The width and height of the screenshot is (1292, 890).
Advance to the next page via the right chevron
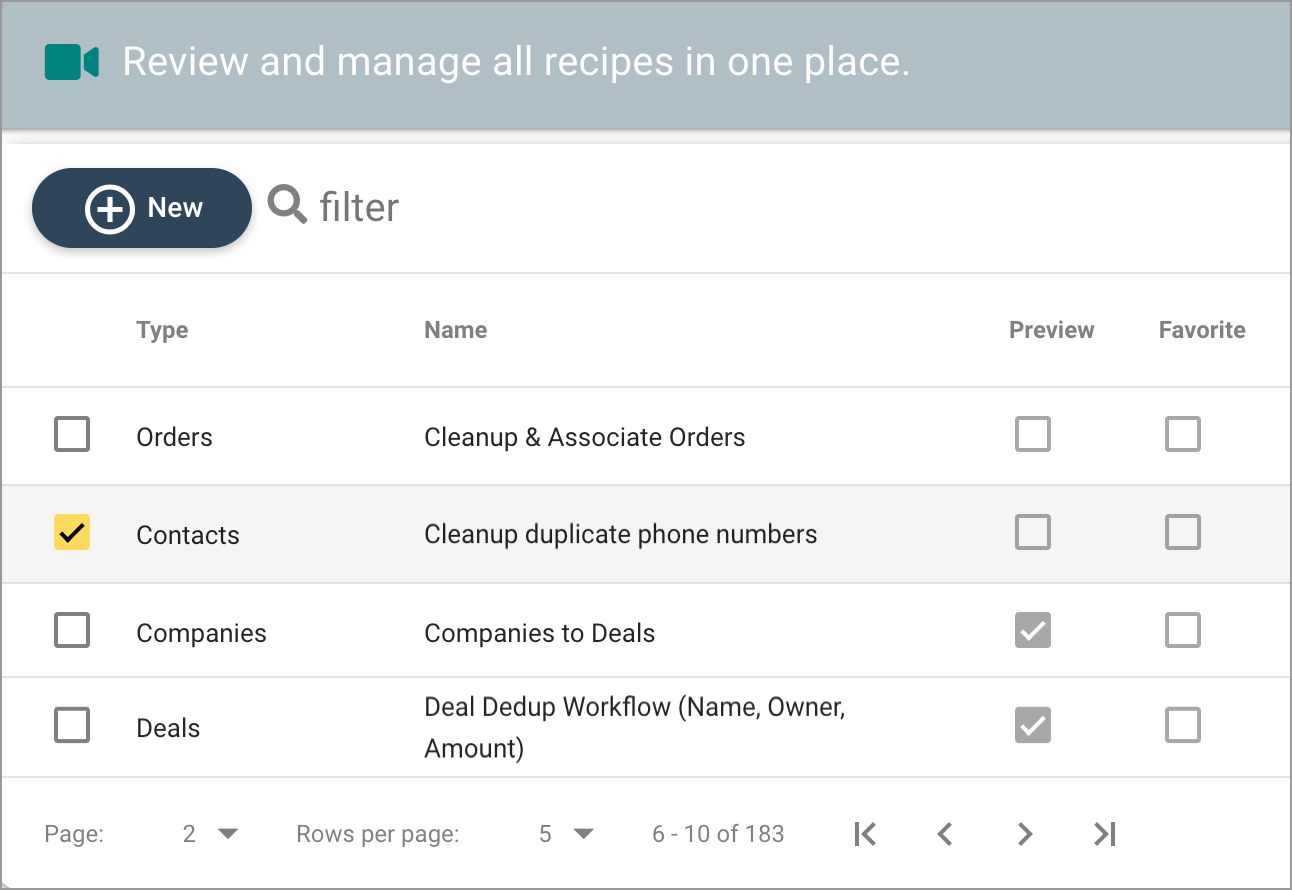1024,833
